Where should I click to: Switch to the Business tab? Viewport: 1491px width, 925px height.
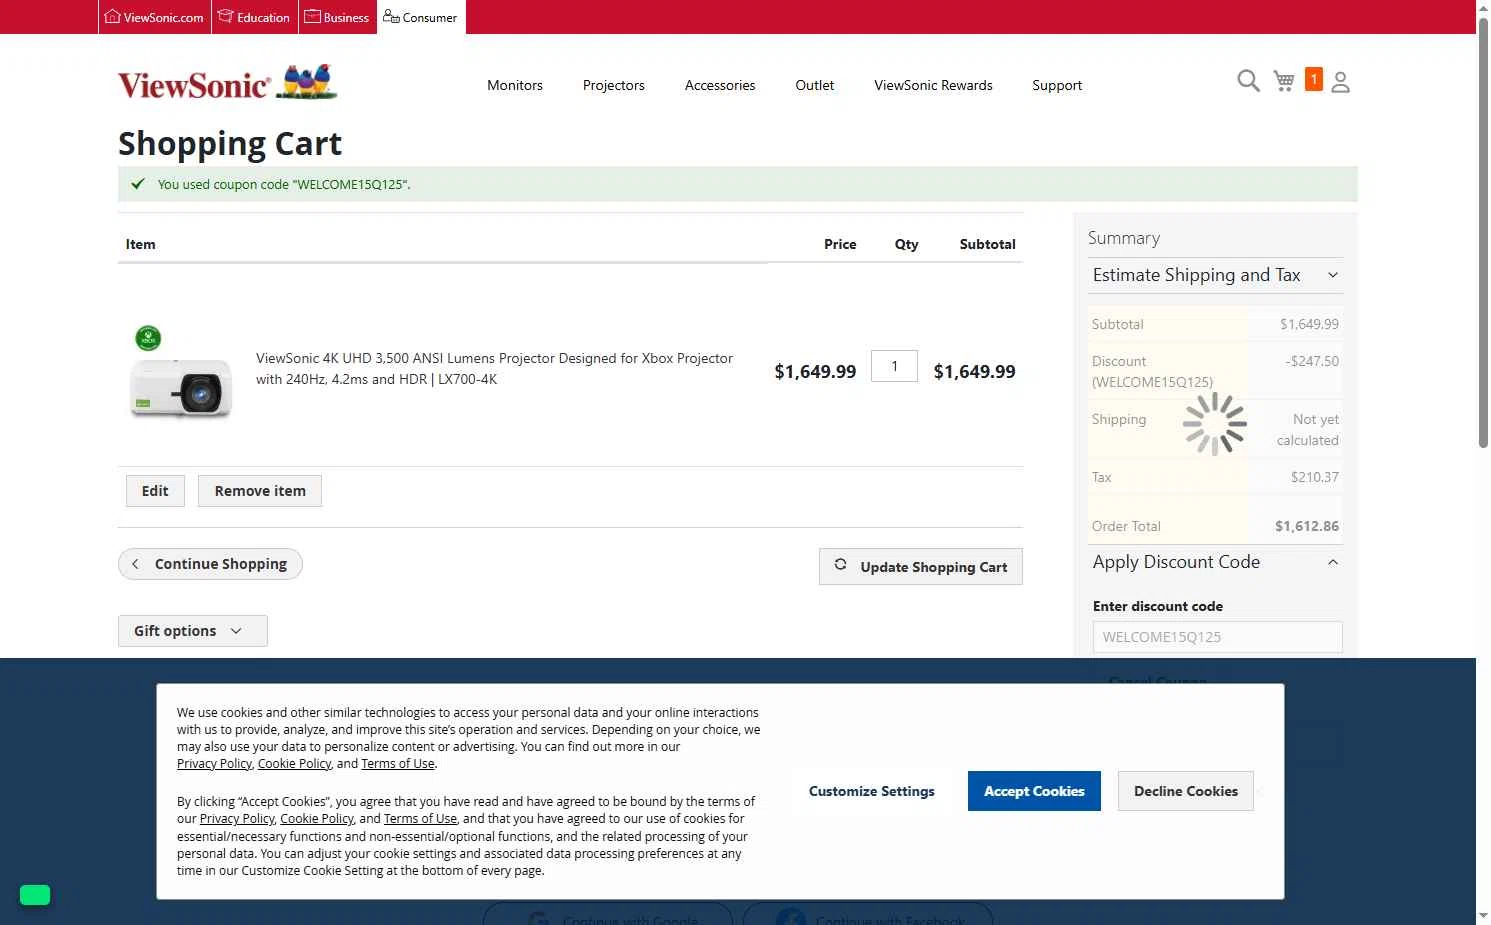(337, 17)
